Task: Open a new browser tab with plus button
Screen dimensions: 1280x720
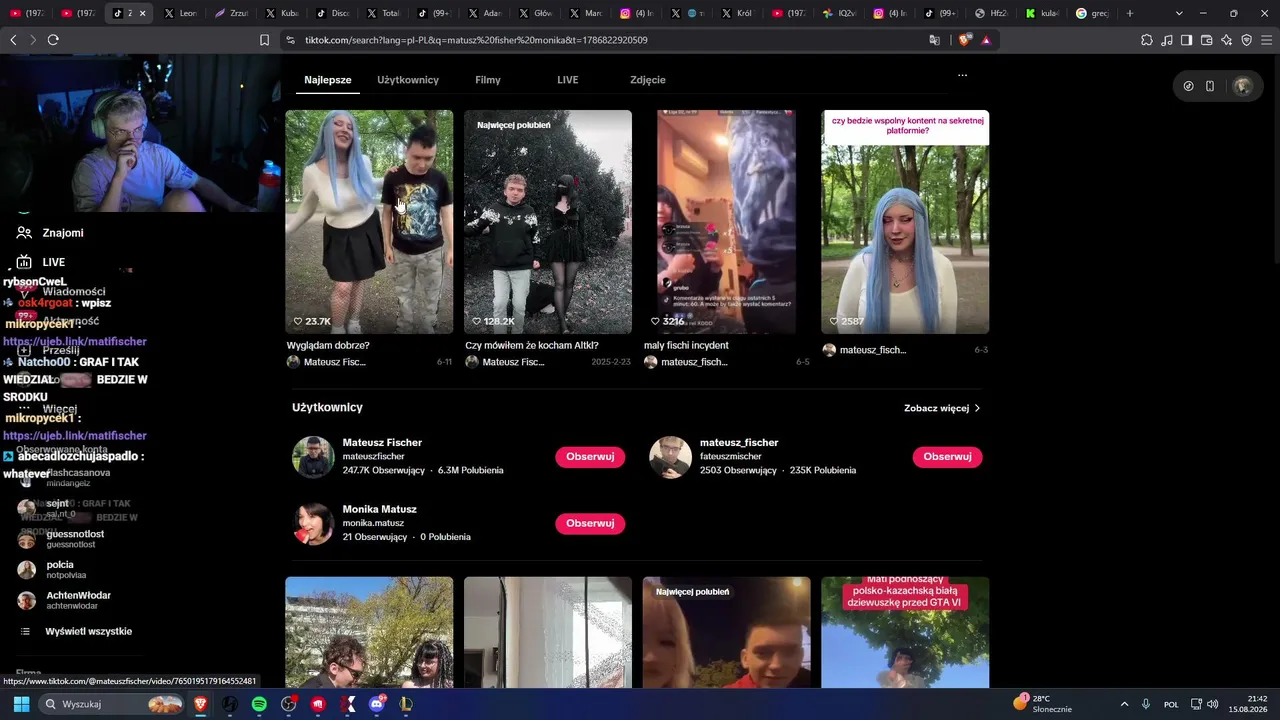Action: point(1130,13)
